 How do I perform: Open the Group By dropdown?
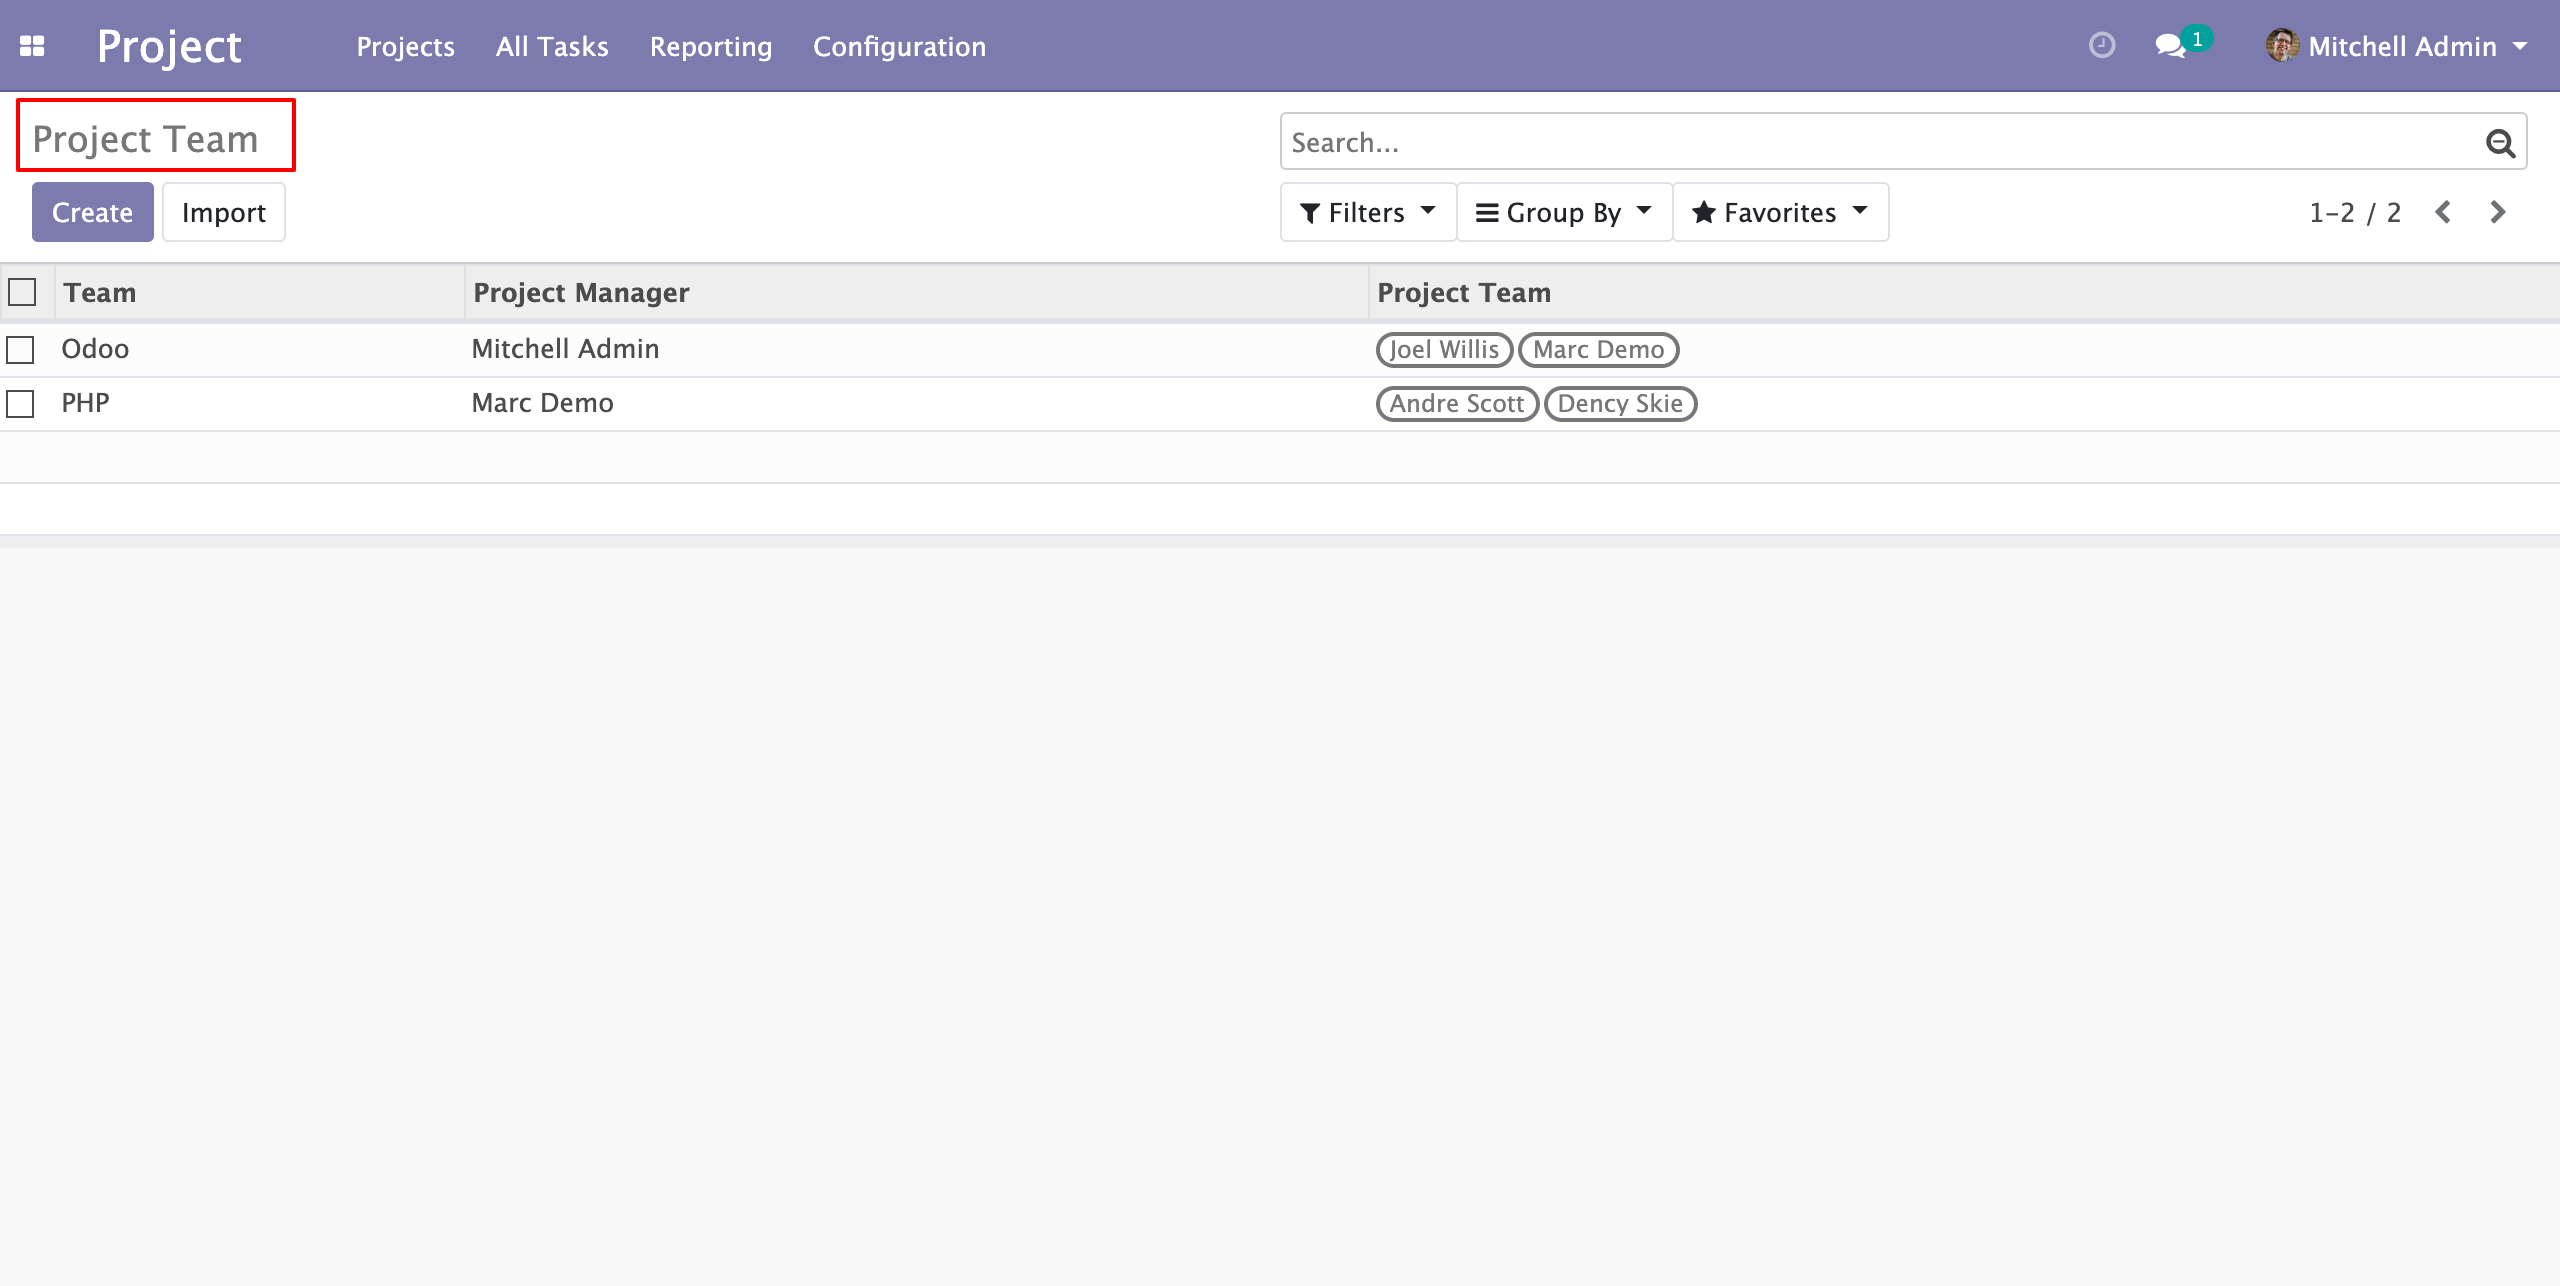(x=1564, y=212)
